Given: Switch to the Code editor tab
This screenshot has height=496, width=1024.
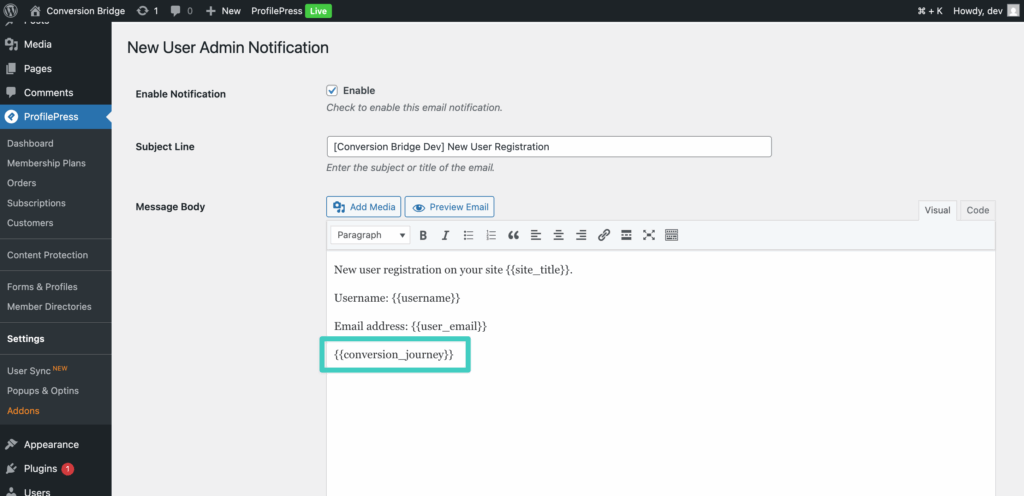Looking at the screenshot, I should pos(977,210).
